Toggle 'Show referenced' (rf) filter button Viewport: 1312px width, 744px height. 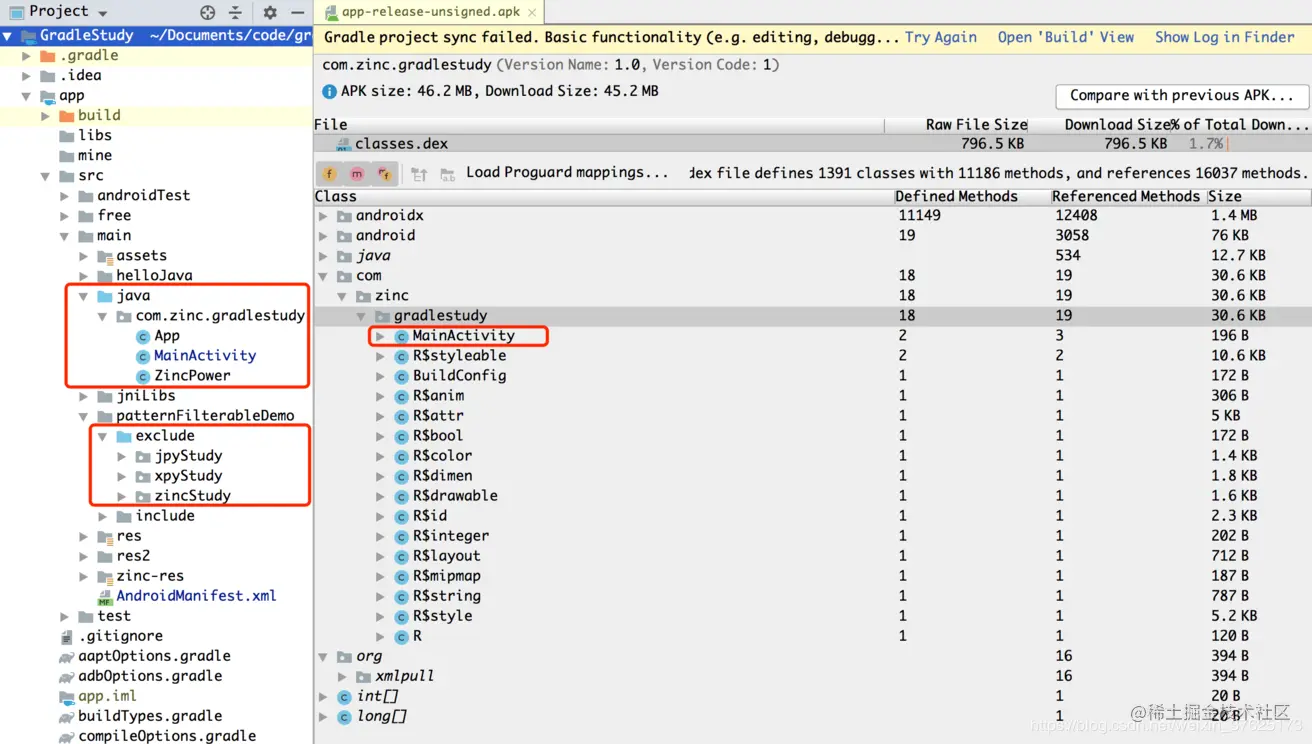point(384,174)
